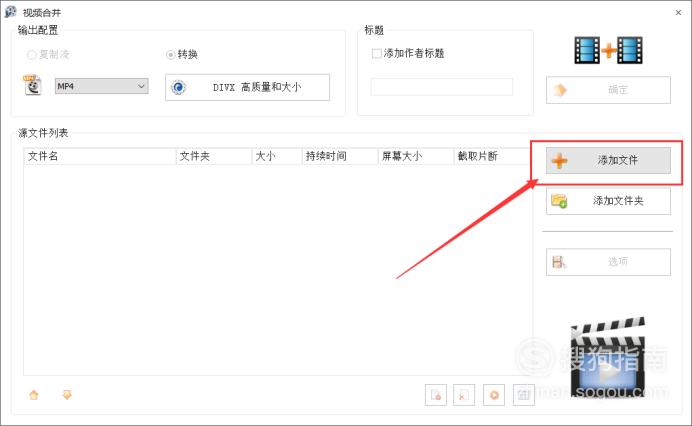Sort by 文件夹 column header
The height and width of the screenshot is (426, 692).
coord(214,156)
